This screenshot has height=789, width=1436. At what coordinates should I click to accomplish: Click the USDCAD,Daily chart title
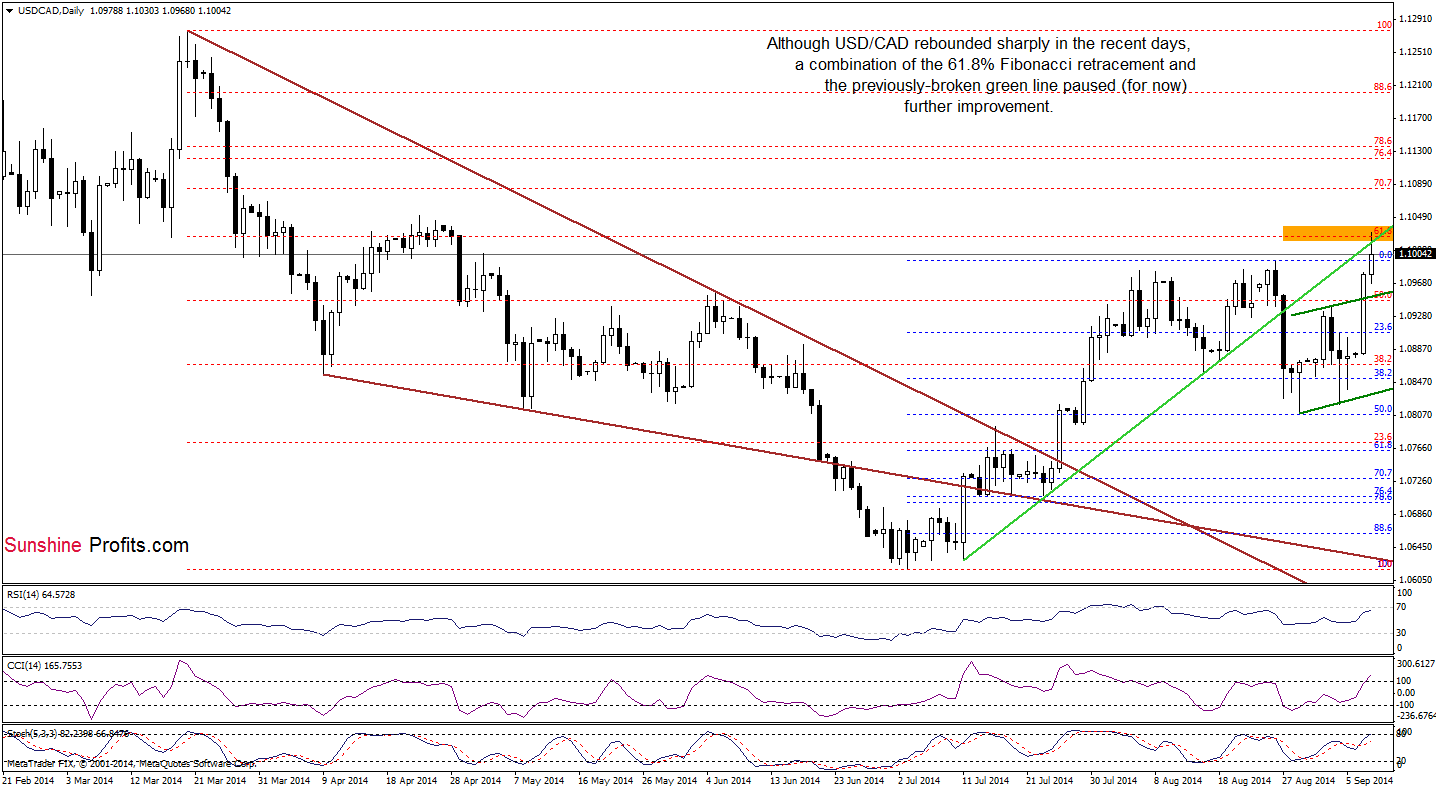51,9
